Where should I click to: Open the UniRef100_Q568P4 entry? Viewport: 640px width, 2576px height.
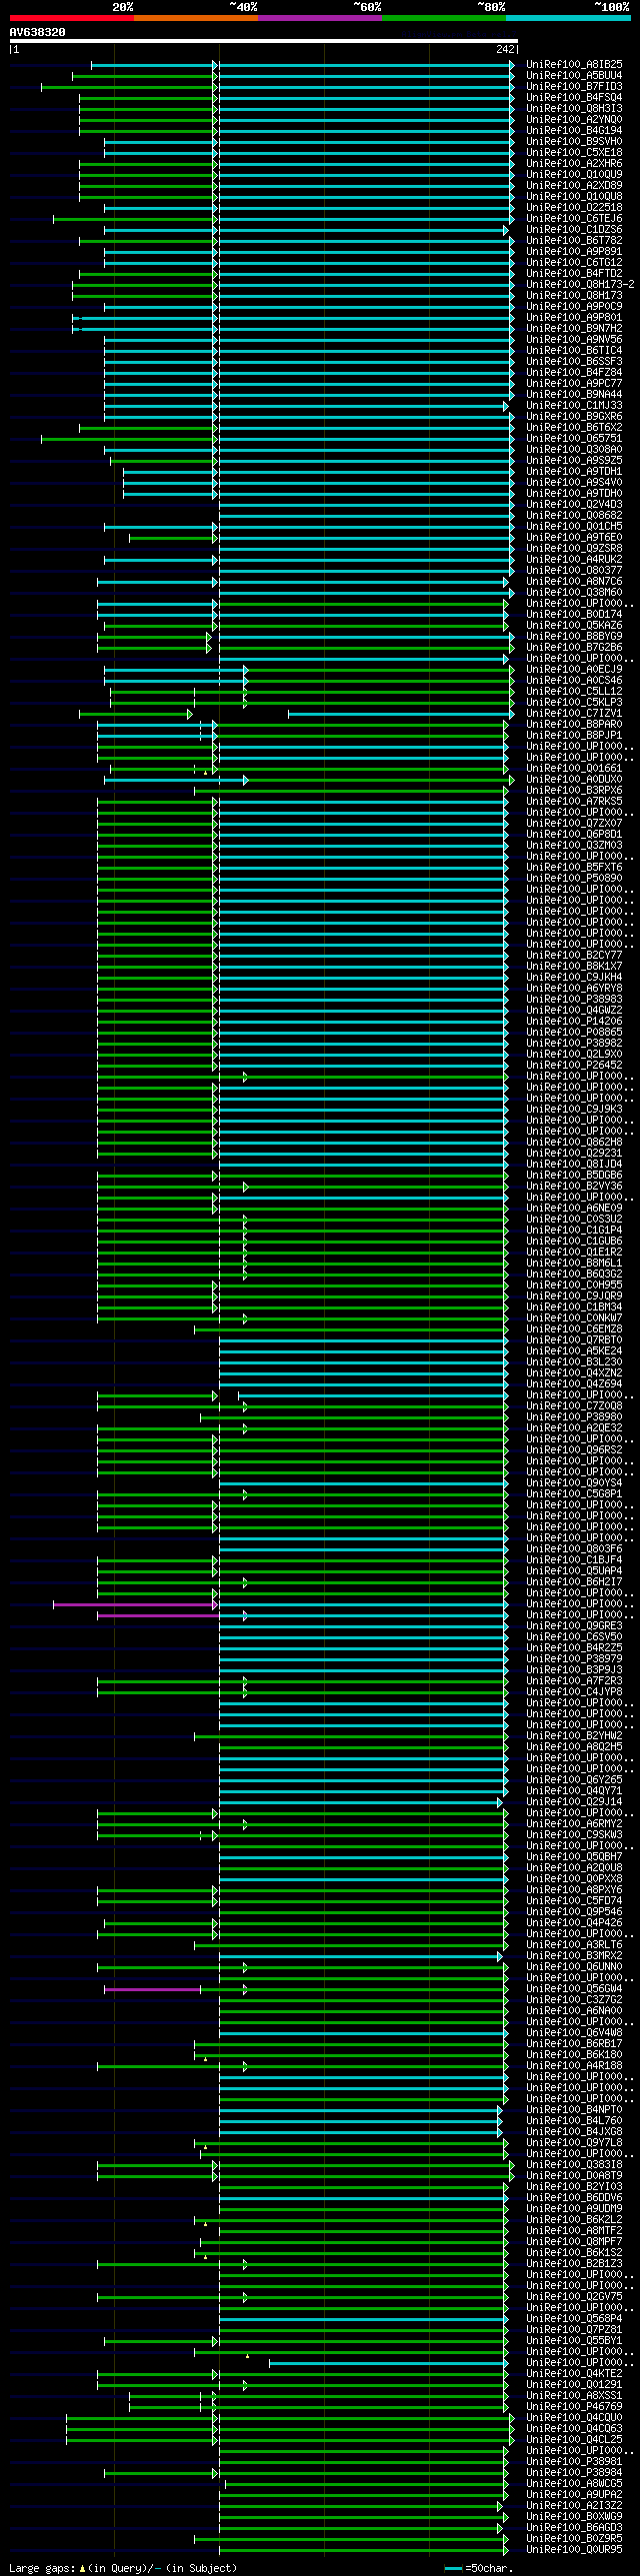point(574,2319)
